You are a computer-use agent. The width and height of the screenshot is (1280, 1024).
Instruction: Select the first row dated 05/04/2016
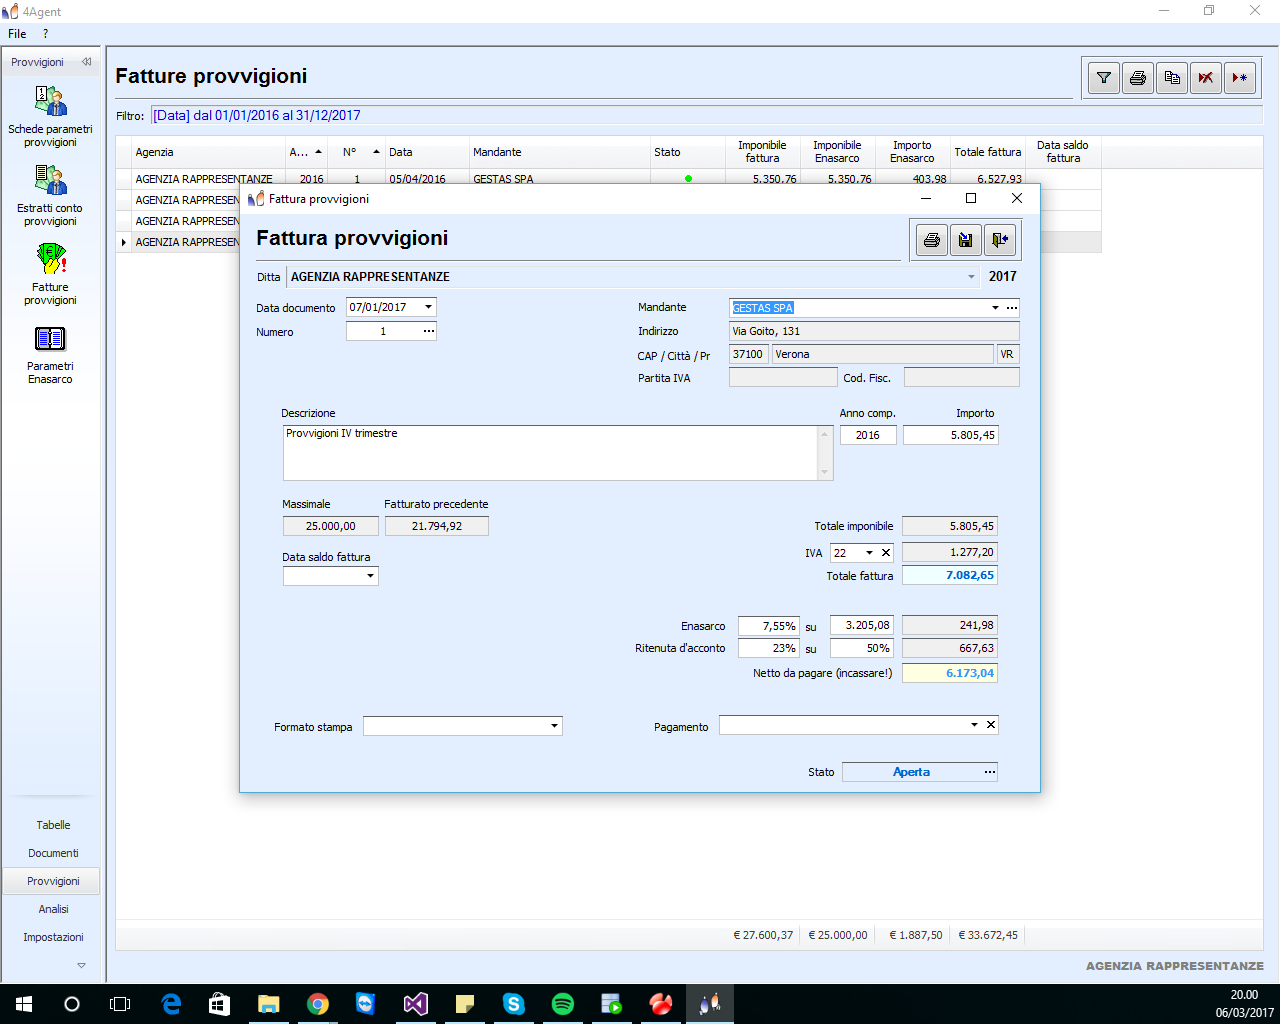(609, 179)
